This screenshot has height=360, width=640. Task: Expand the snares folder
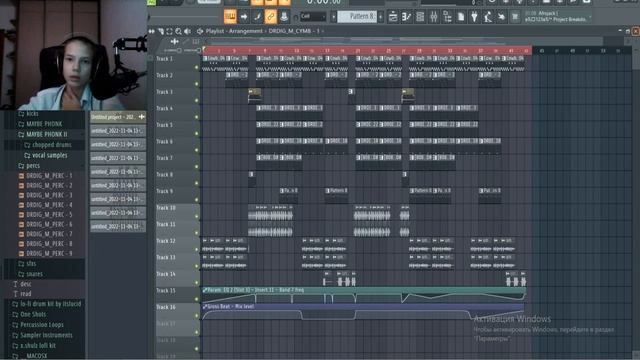[31, 274]
